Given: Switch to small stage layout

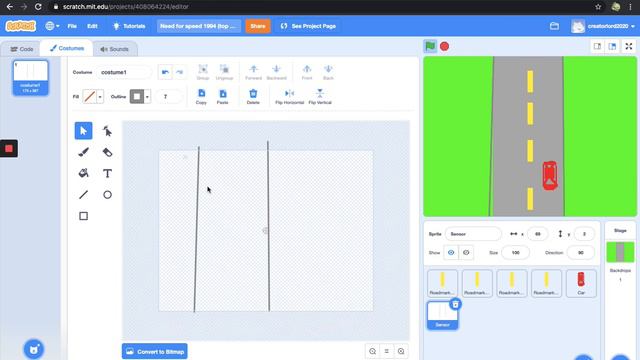Looking at the screenshot, I should pyautogui.click(x=597, y=47).
